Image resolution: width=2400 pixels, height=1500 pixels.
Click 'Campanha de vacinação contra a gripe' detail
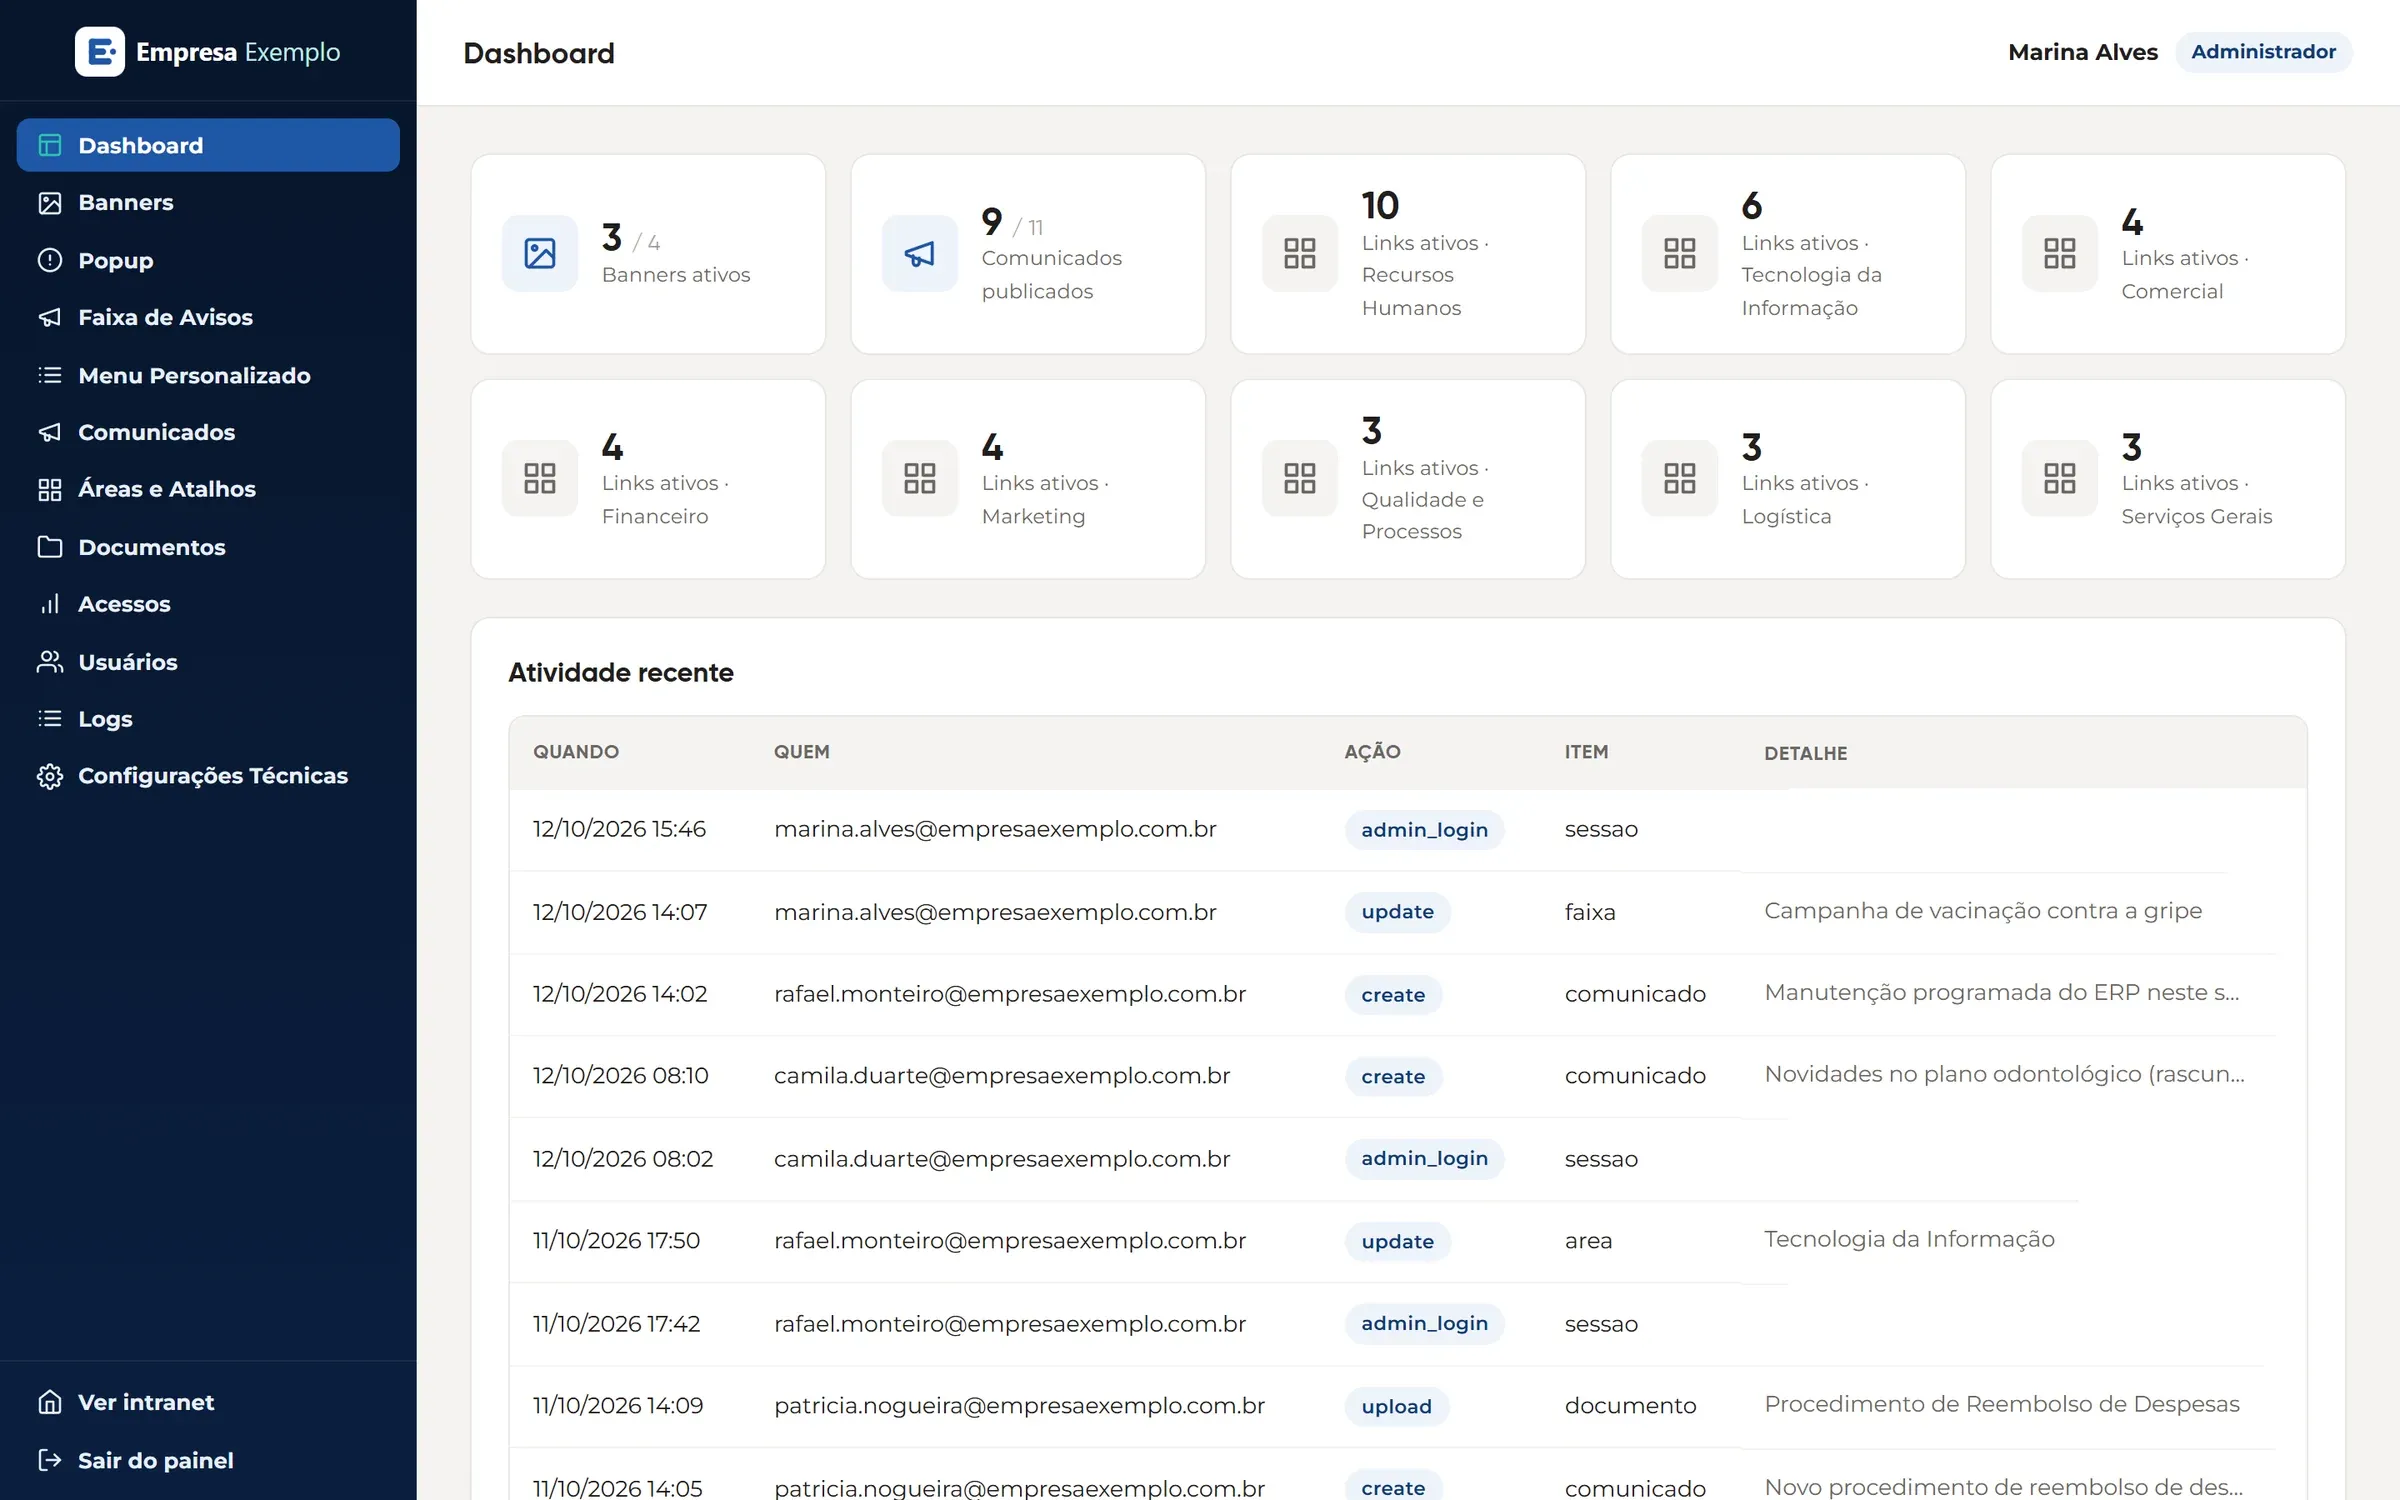[x=1983, y=911]
